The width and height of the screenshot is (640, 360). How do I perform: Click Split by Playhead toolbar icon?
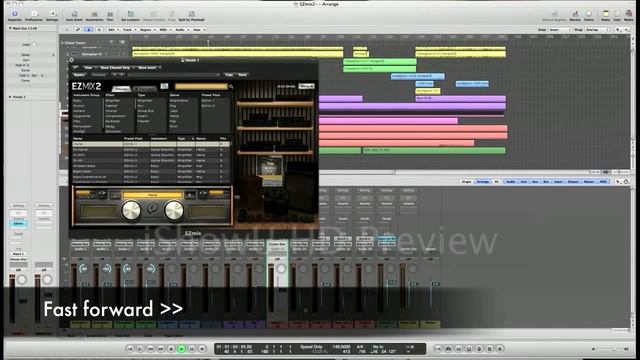coord(191,16)
